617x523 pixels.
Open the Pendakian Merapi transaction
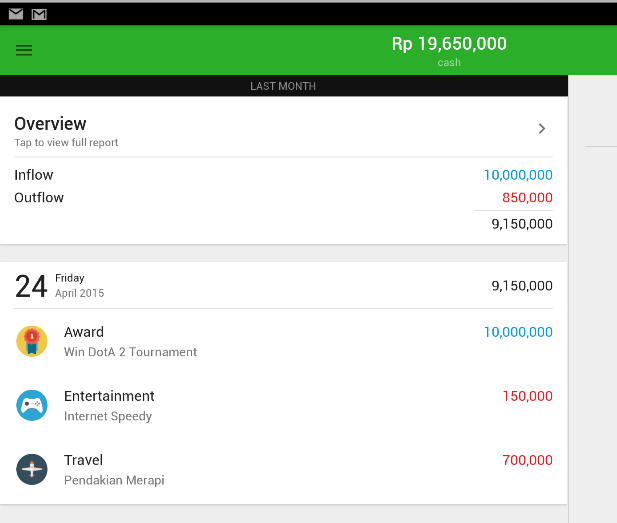(x=114, y=480)
